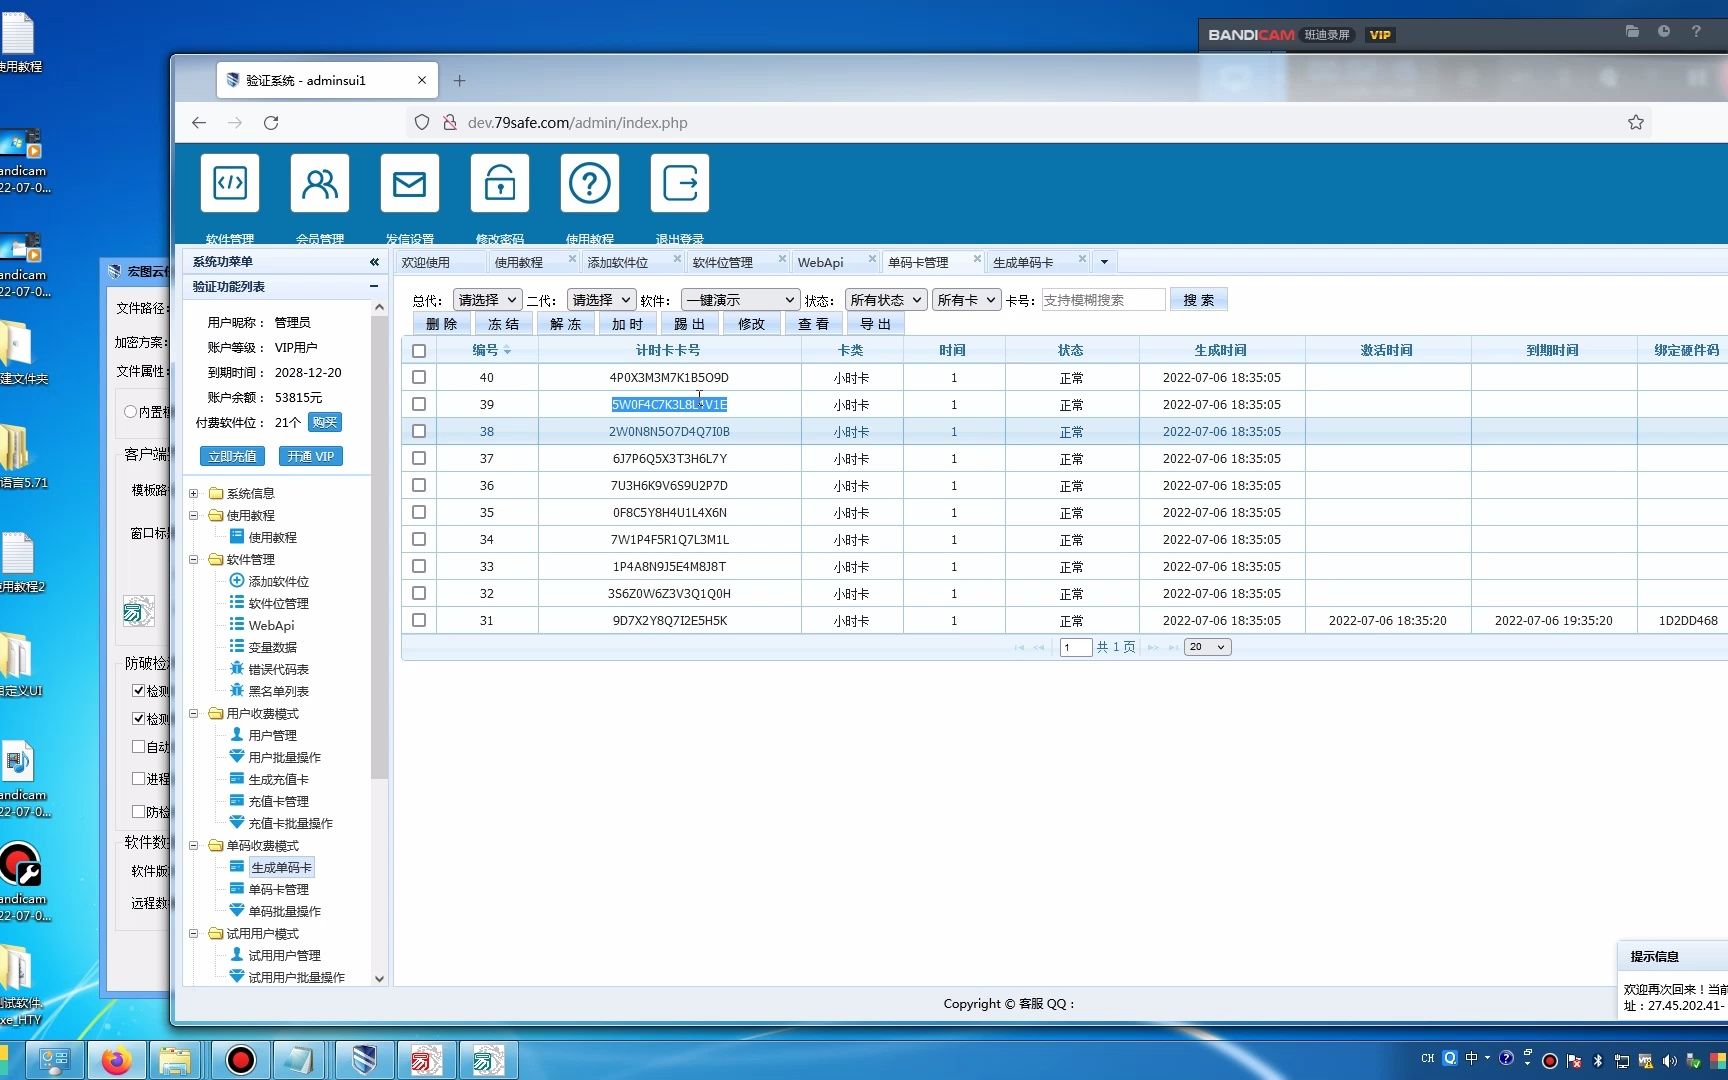Open 生成充值卡 in the tree
The height and width of the screenshot is (1080, 1728).
(x=278, y=779)
